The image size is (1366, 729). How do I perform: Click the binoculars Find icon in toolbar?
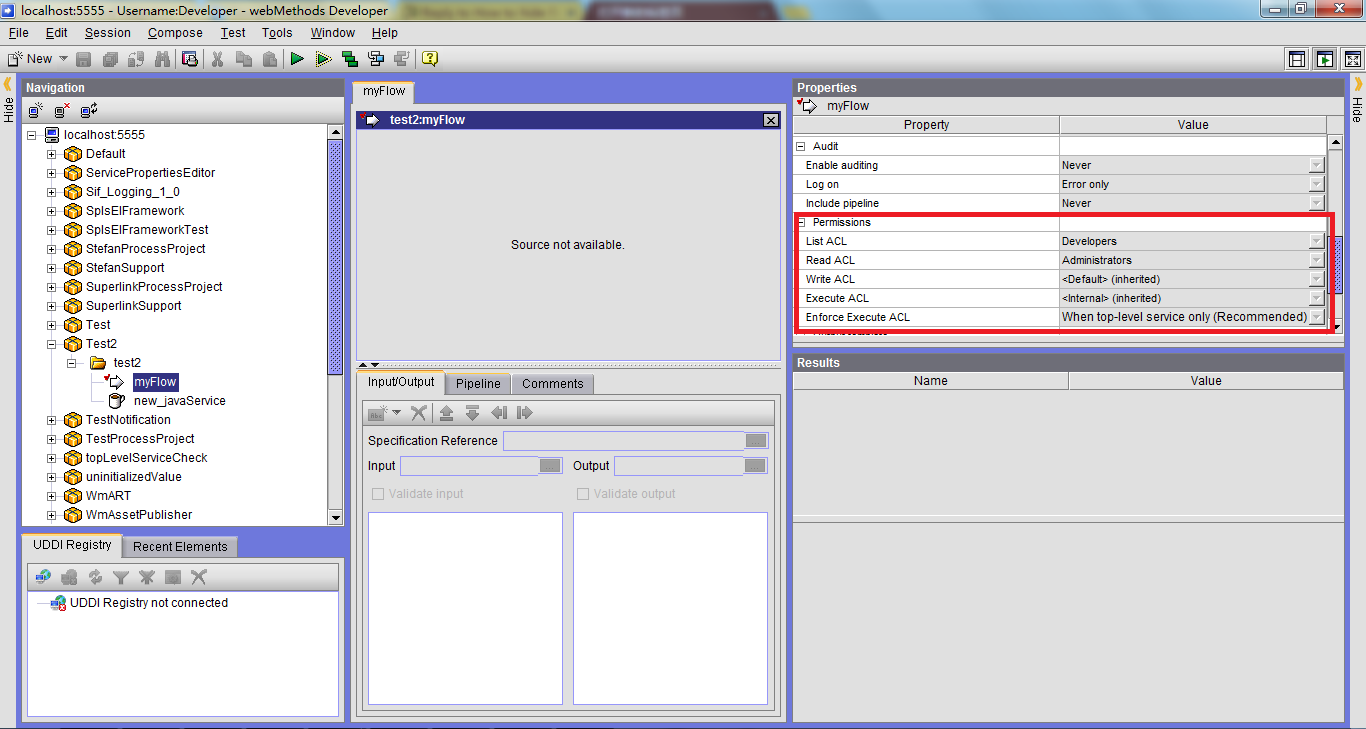163,59
